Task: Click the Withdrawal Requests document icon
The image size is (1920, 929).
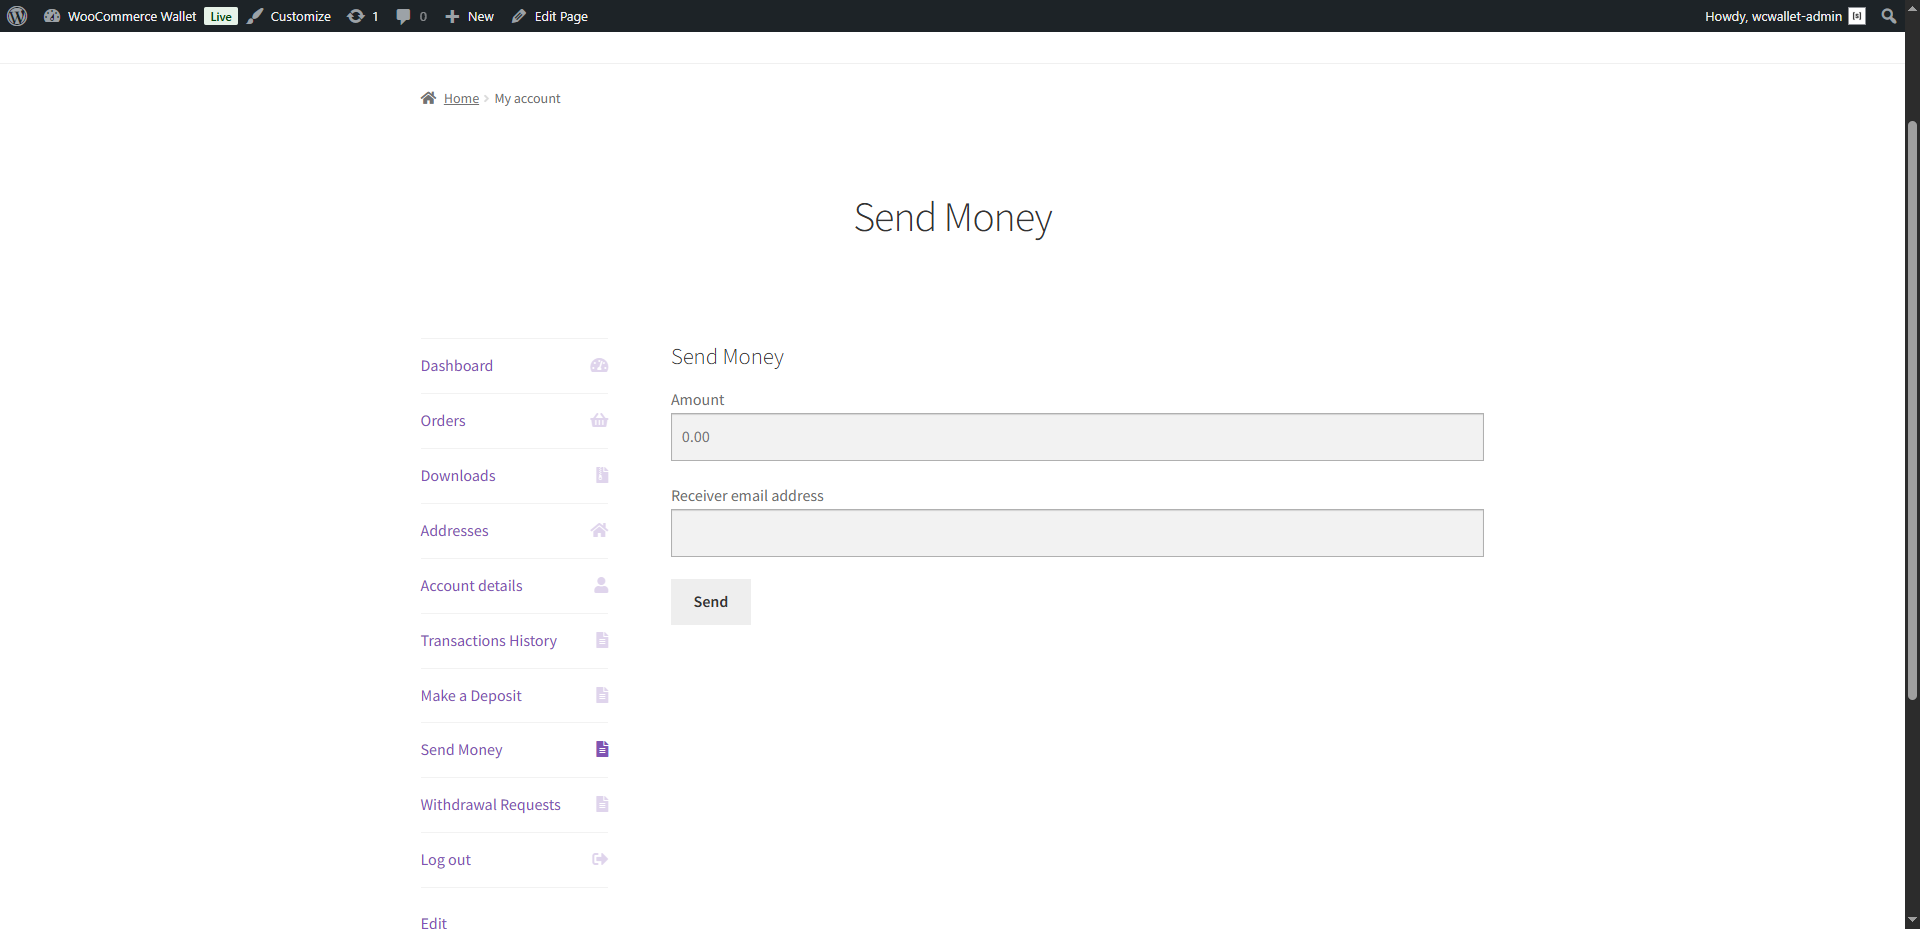Action: point(602,804)
